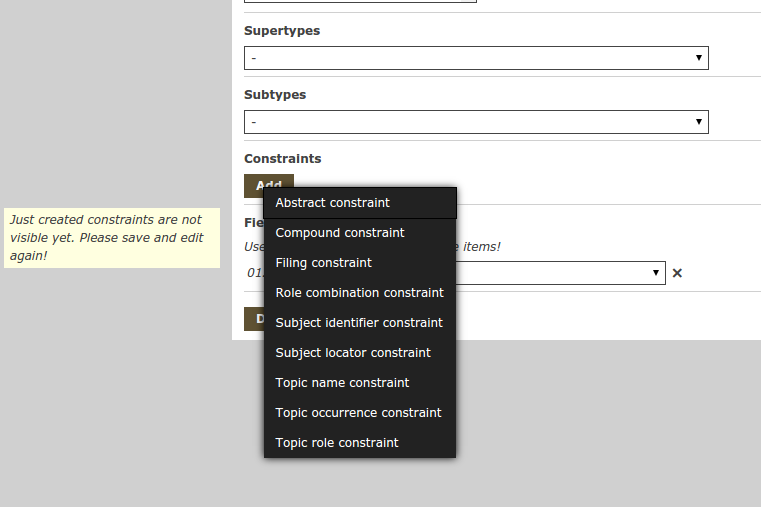Click the partially hidden button below the field row
761x507 pixels.
click(x=253, y=319)
